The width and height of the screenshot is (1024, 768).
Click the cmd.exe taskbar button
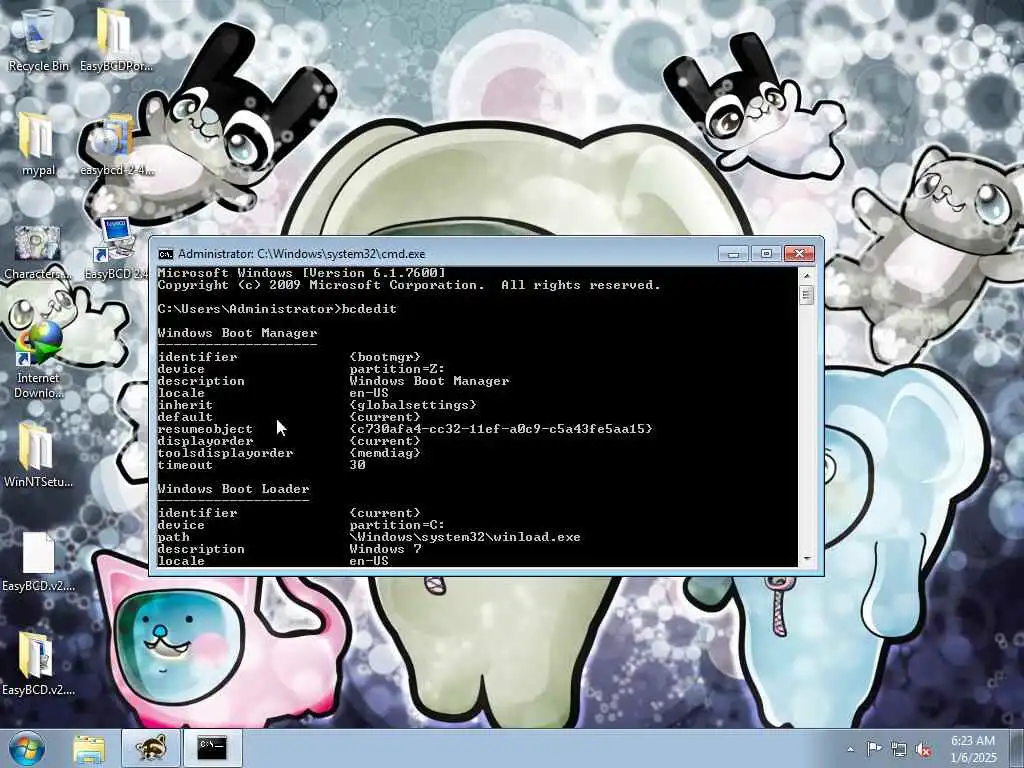pos(212,748)
